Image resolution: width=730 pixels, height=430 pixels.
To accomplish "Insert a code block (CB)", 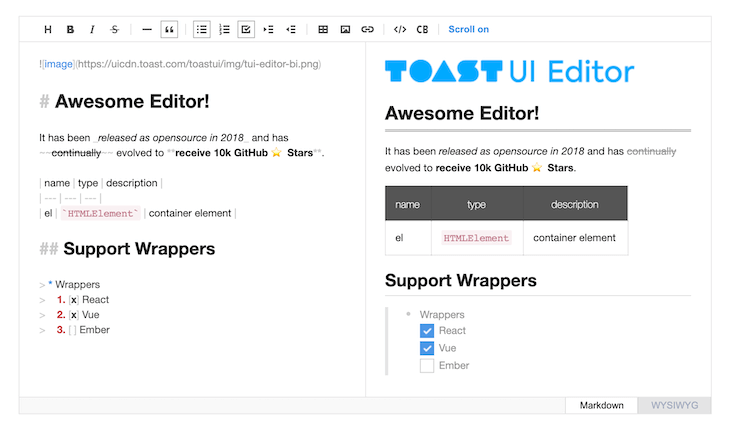I will click(x=422, y=29).
